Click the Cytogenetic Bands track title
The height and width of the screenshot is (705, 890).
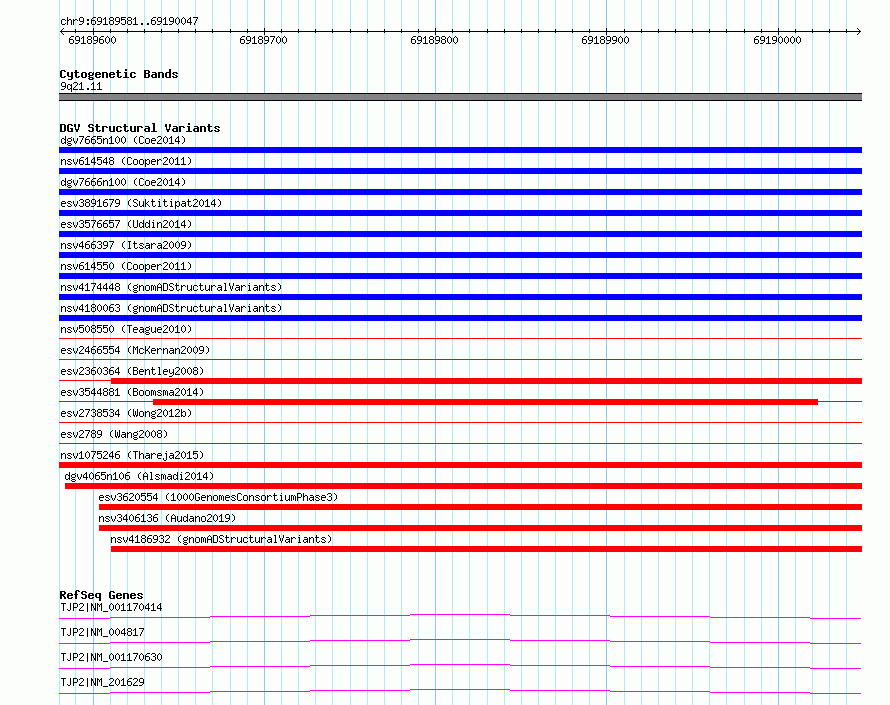point(119,74)
